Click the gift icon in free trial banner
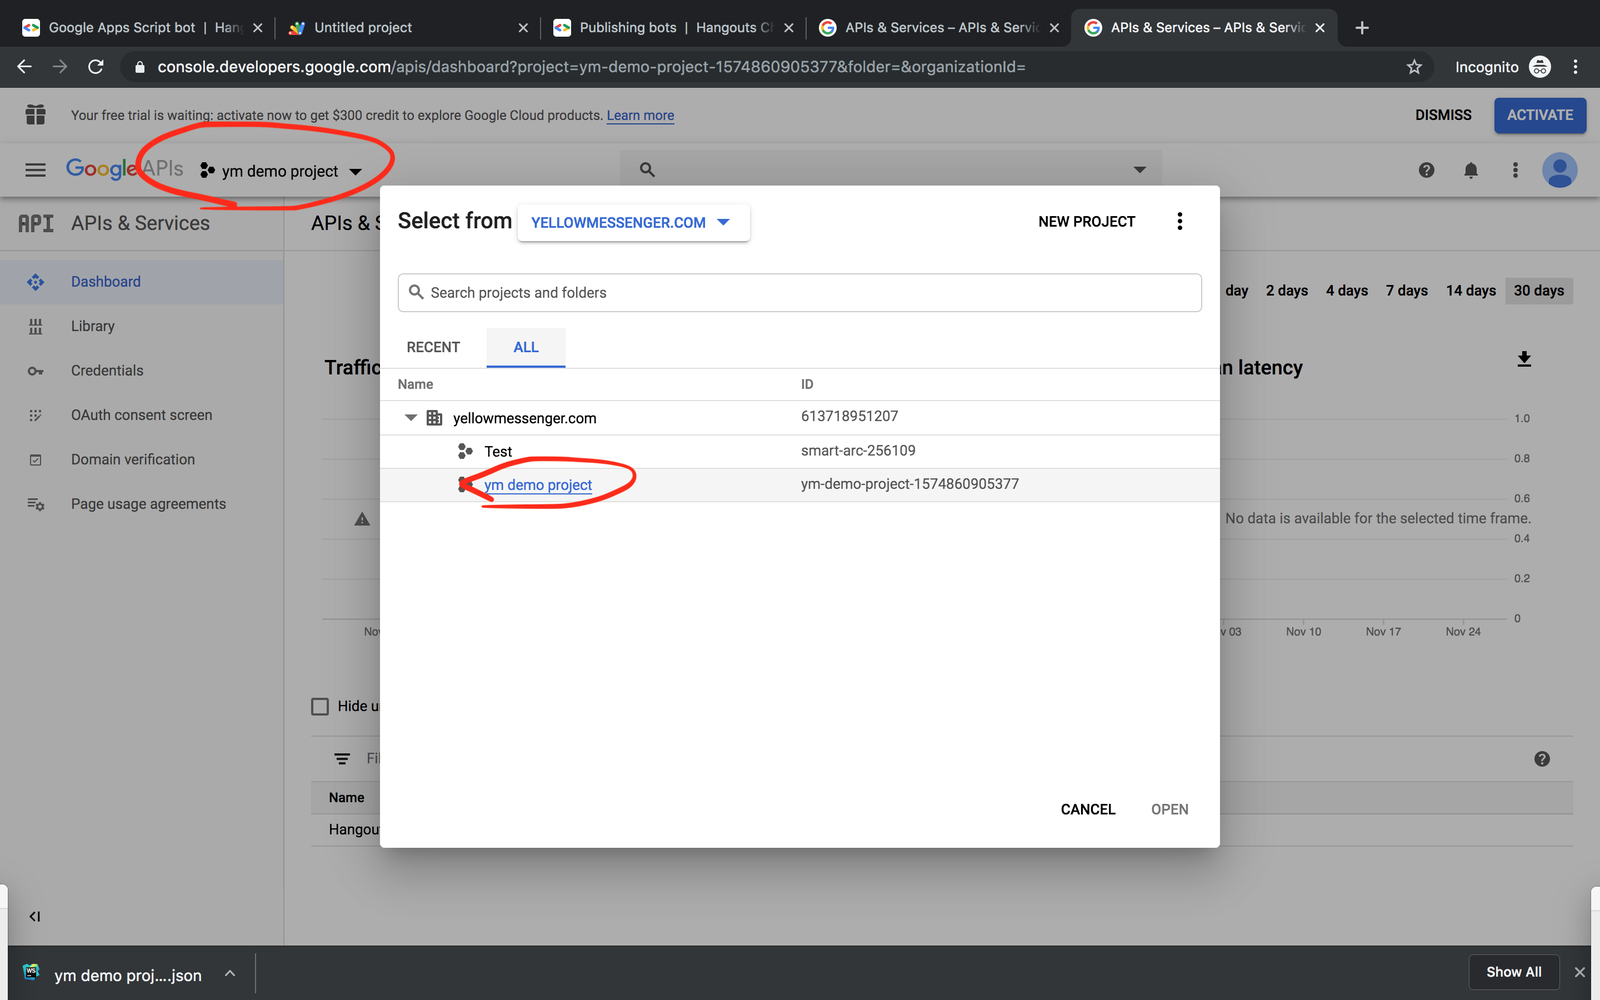The image size is (1600, 1000). pyautogui.click(x=35, y=115)
